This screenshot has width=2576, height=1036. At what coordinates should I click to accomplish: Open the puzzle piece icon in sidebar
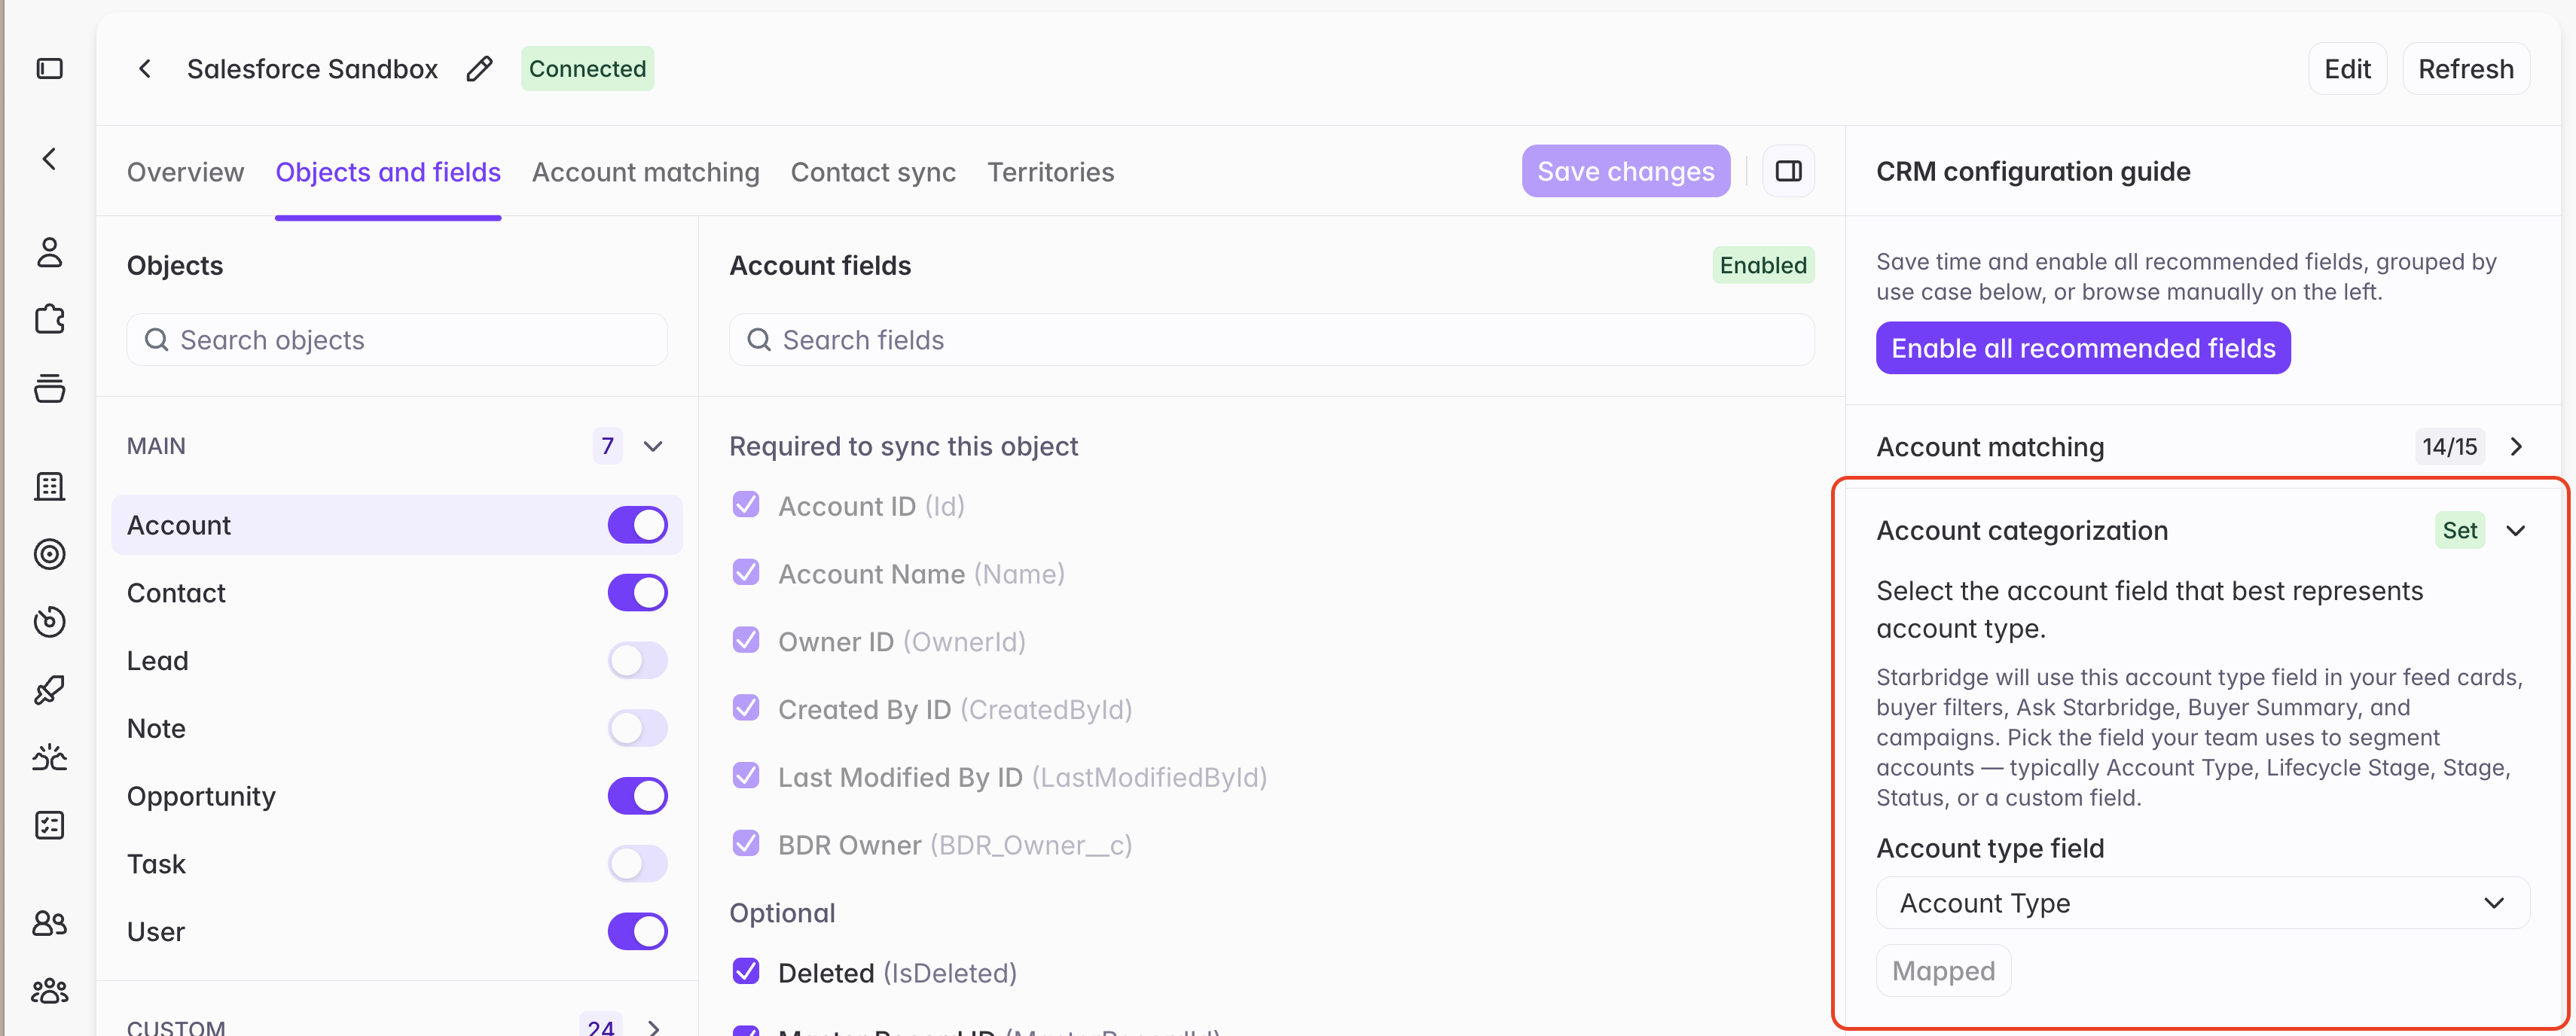[x=50, y=320]
